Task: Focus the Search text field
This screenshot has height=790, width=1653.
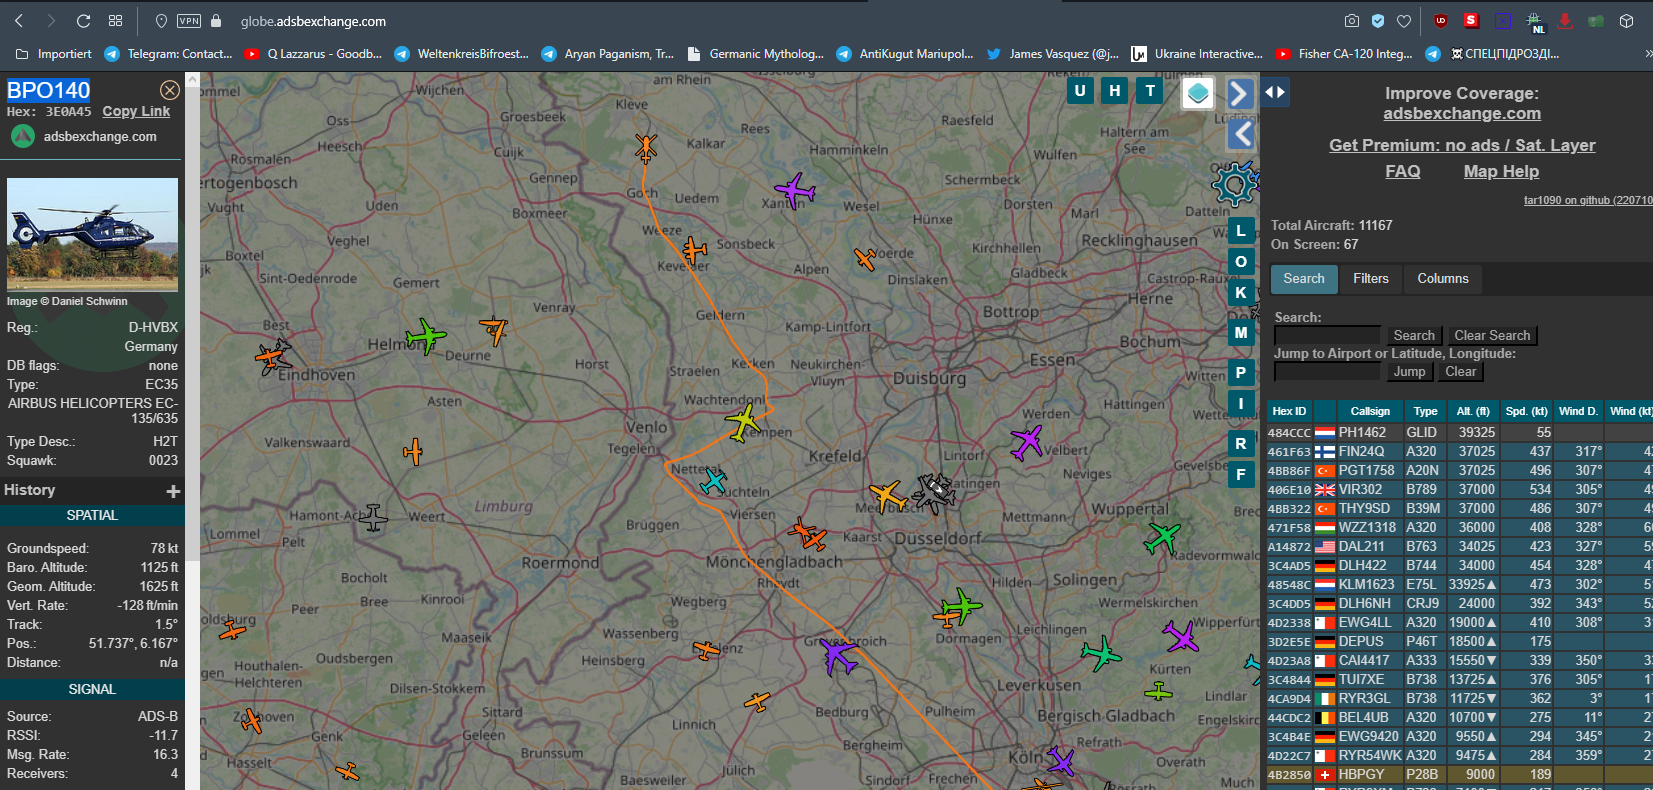Action: (x=1327, y=336)
